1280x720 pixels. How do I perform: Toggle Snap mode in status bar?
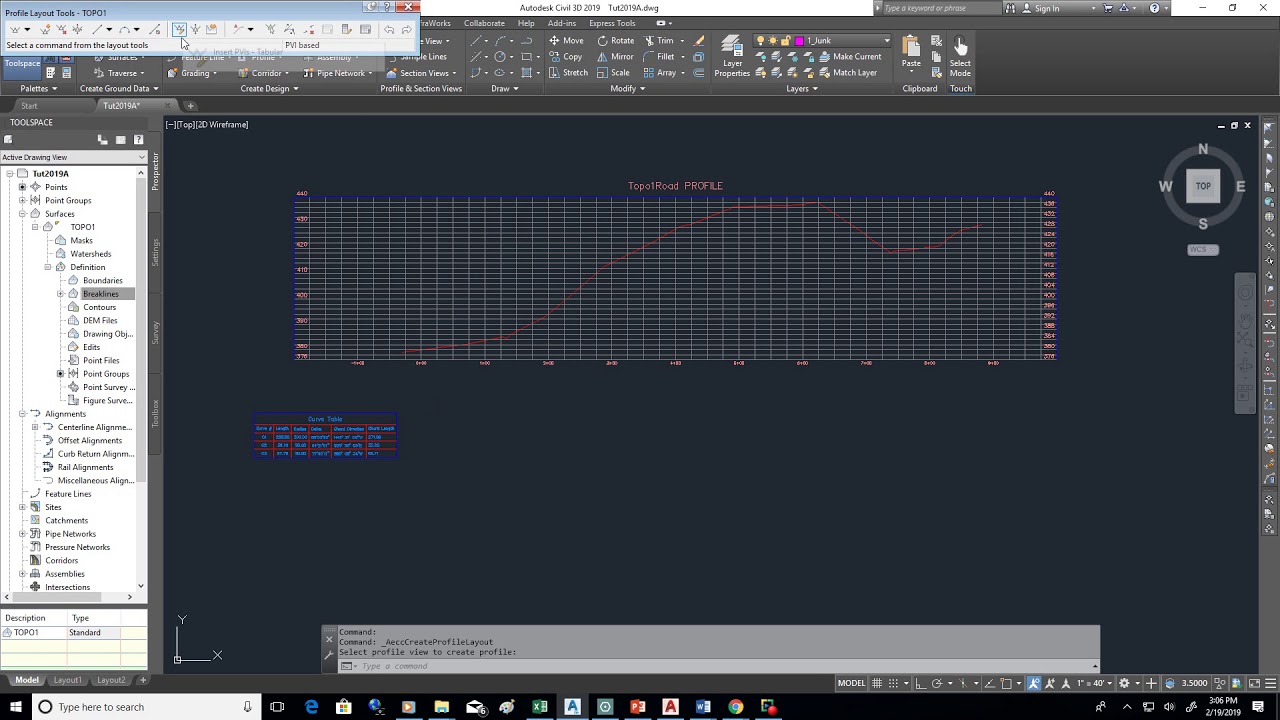892,683
